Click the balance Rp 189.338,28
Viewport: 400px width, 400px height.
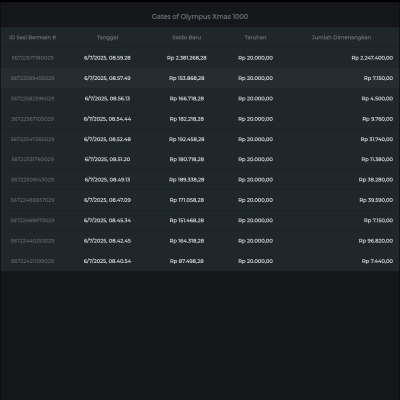(187, 180)
